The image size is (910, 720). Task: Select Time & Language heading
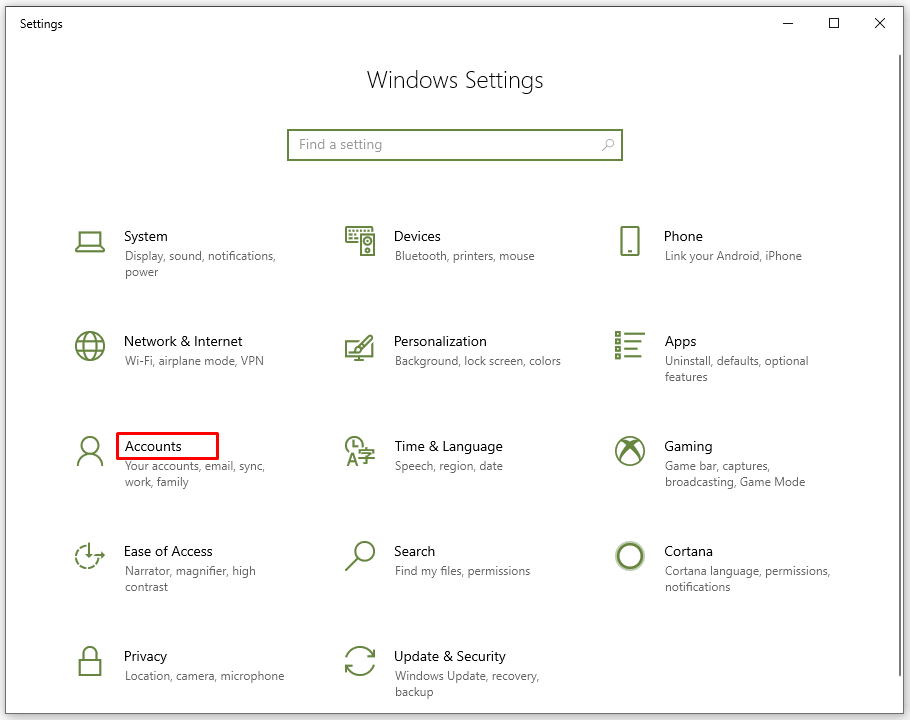[x=449, y=446]
